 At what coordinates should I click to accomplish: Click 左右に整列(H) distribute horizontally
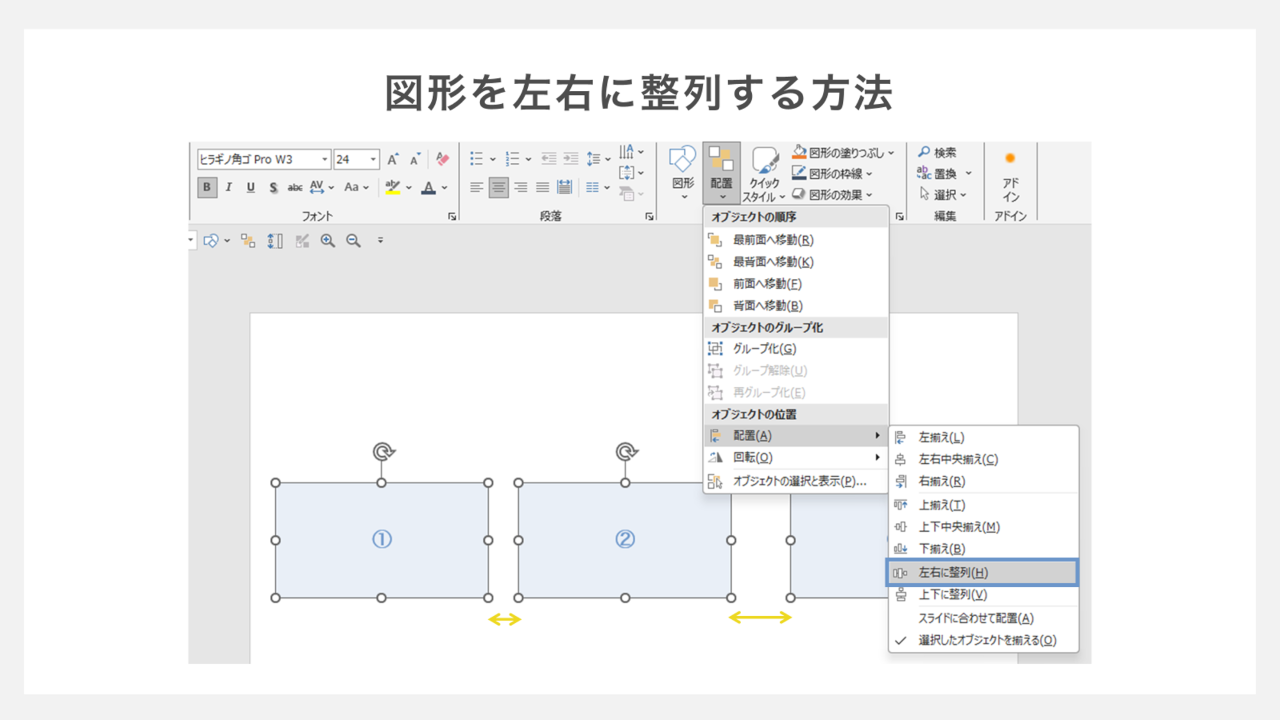[983, 573]
